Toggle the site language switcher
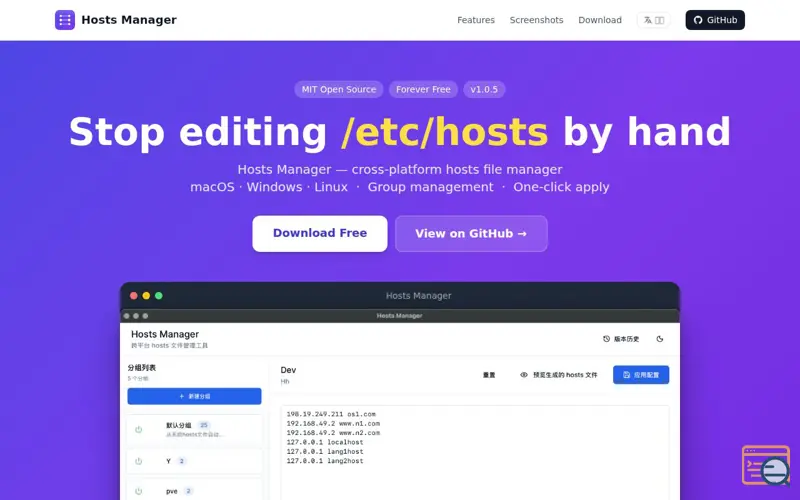 point(654,20)
